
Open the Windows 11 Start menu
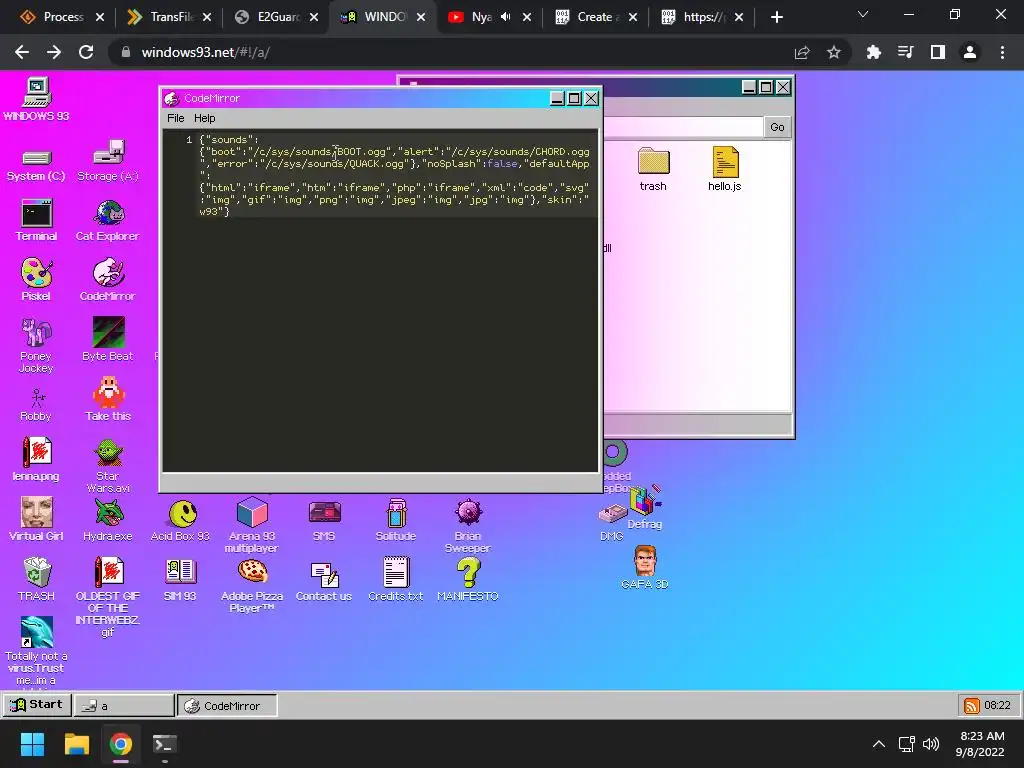pyautogui.click(x=32, y=744)
